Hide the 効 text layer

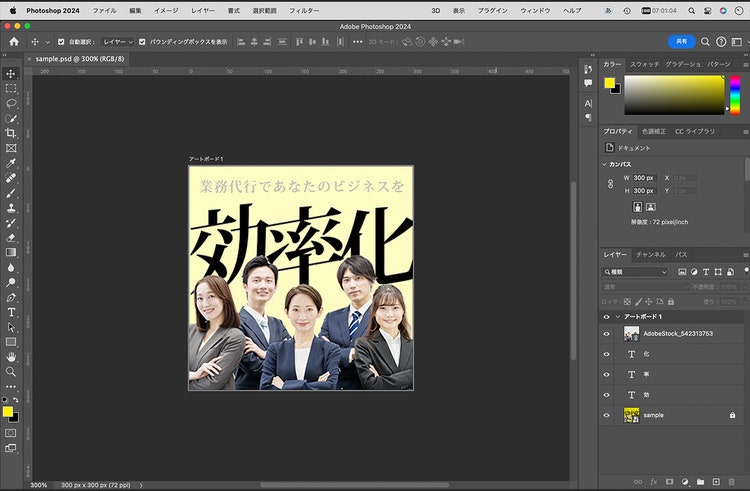(x=607, y=395)
